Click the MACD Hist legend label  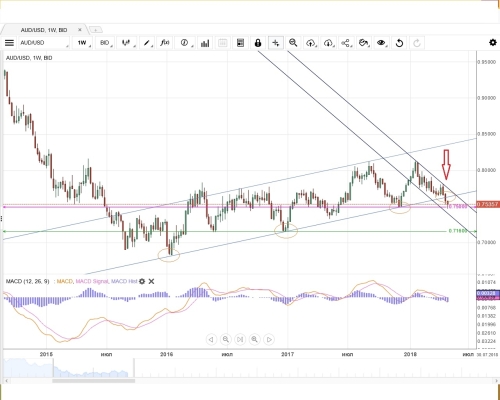(x=124, y=281)
